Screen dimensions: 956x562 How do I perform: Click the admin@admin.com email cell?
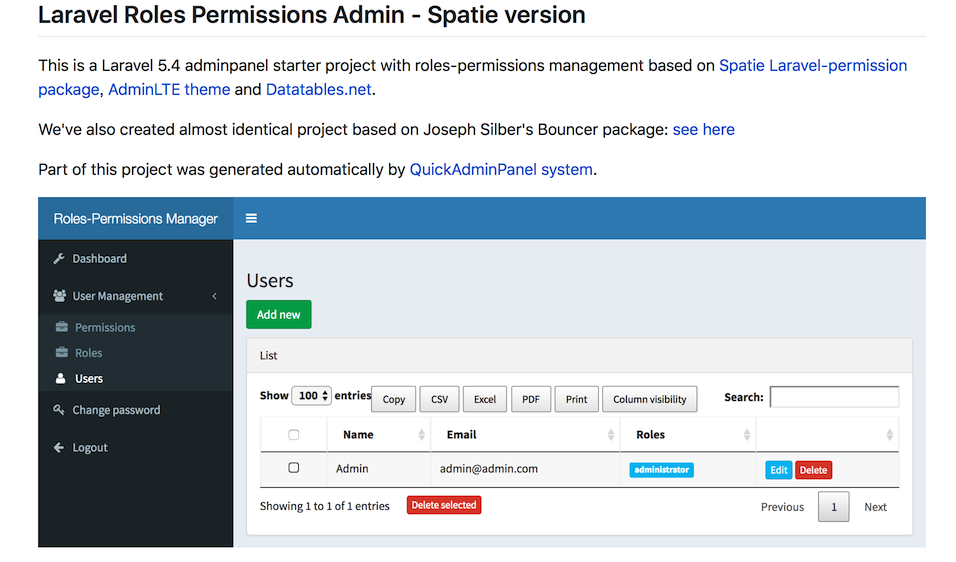(x=489, y=469)
